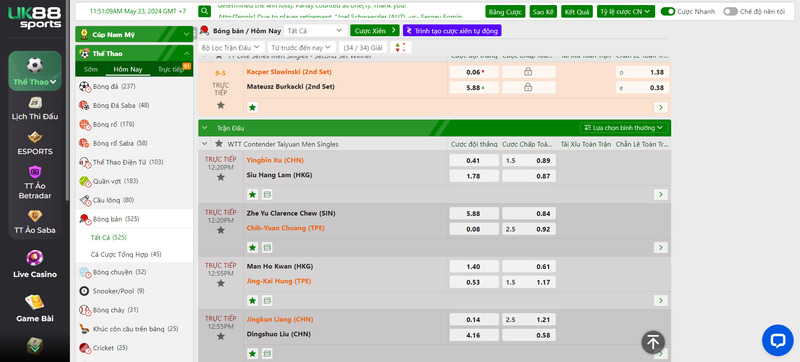Click the sort arrows icon near Giải filter

click(x=401, y=47)
